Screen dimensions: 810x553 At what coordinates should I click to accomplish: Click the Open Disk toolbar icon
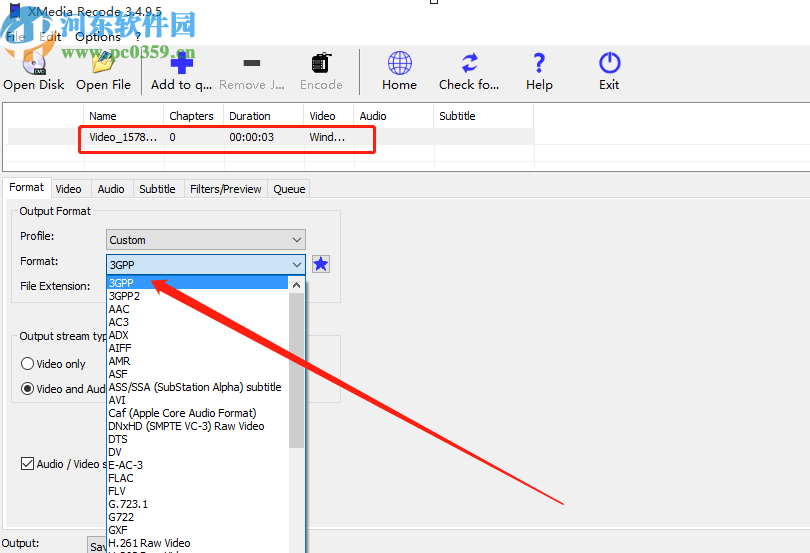[34, 63]
